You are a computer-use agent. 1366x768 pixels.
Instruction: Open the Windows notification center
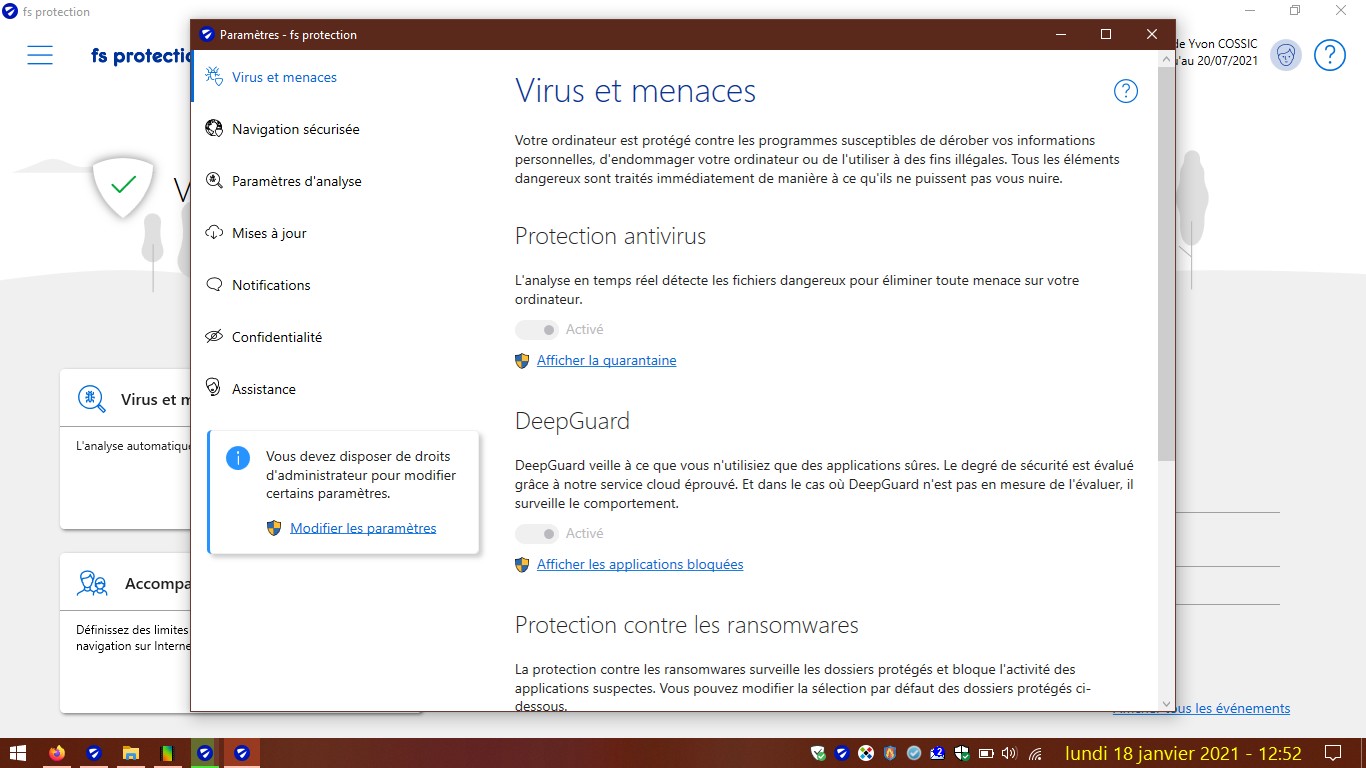(x=1332, y=753)
